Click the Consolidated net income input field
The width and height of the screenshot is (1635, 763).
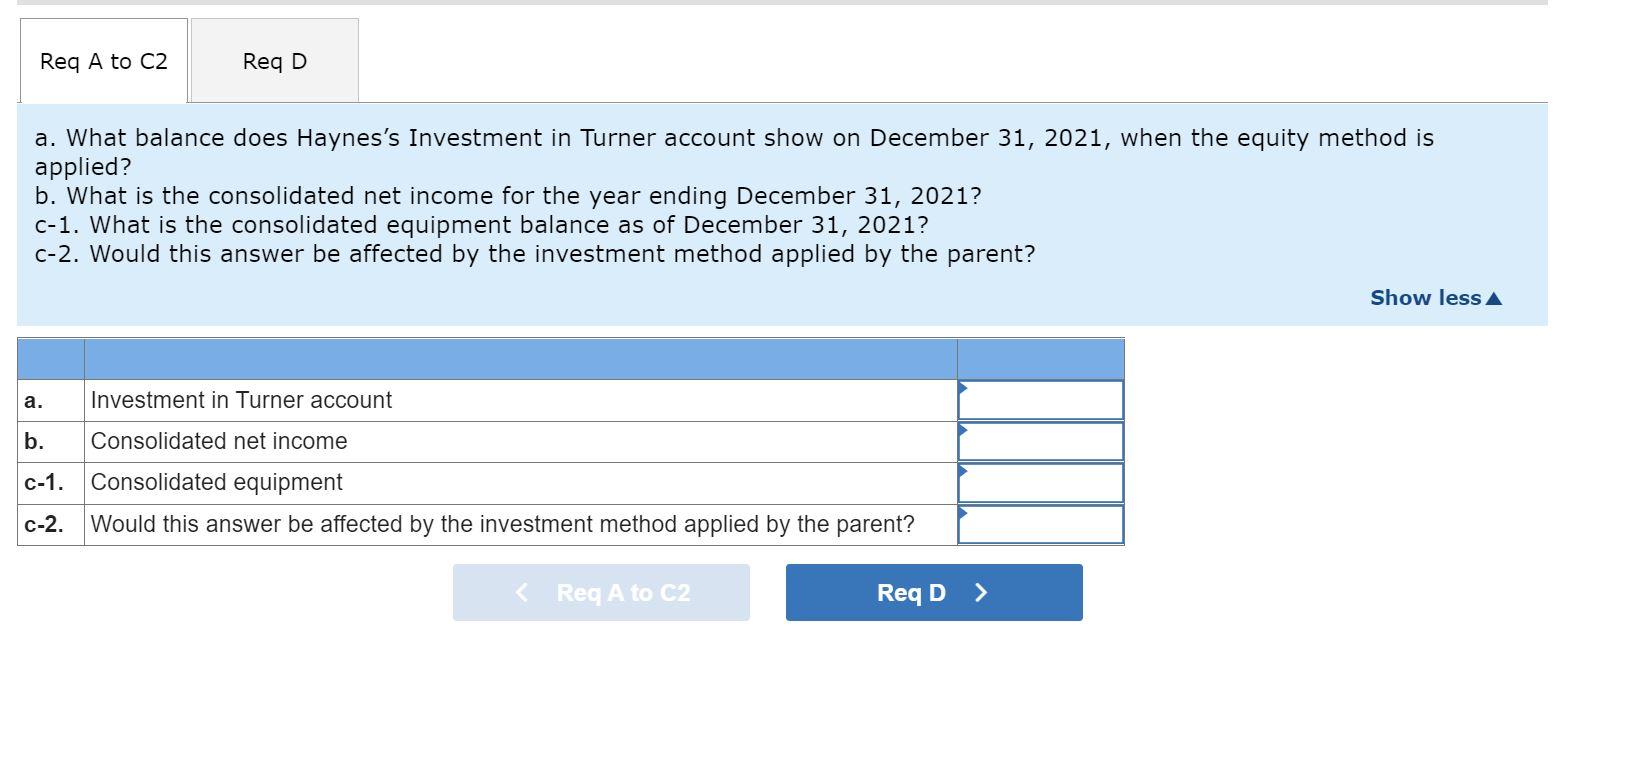point(1040,440)
